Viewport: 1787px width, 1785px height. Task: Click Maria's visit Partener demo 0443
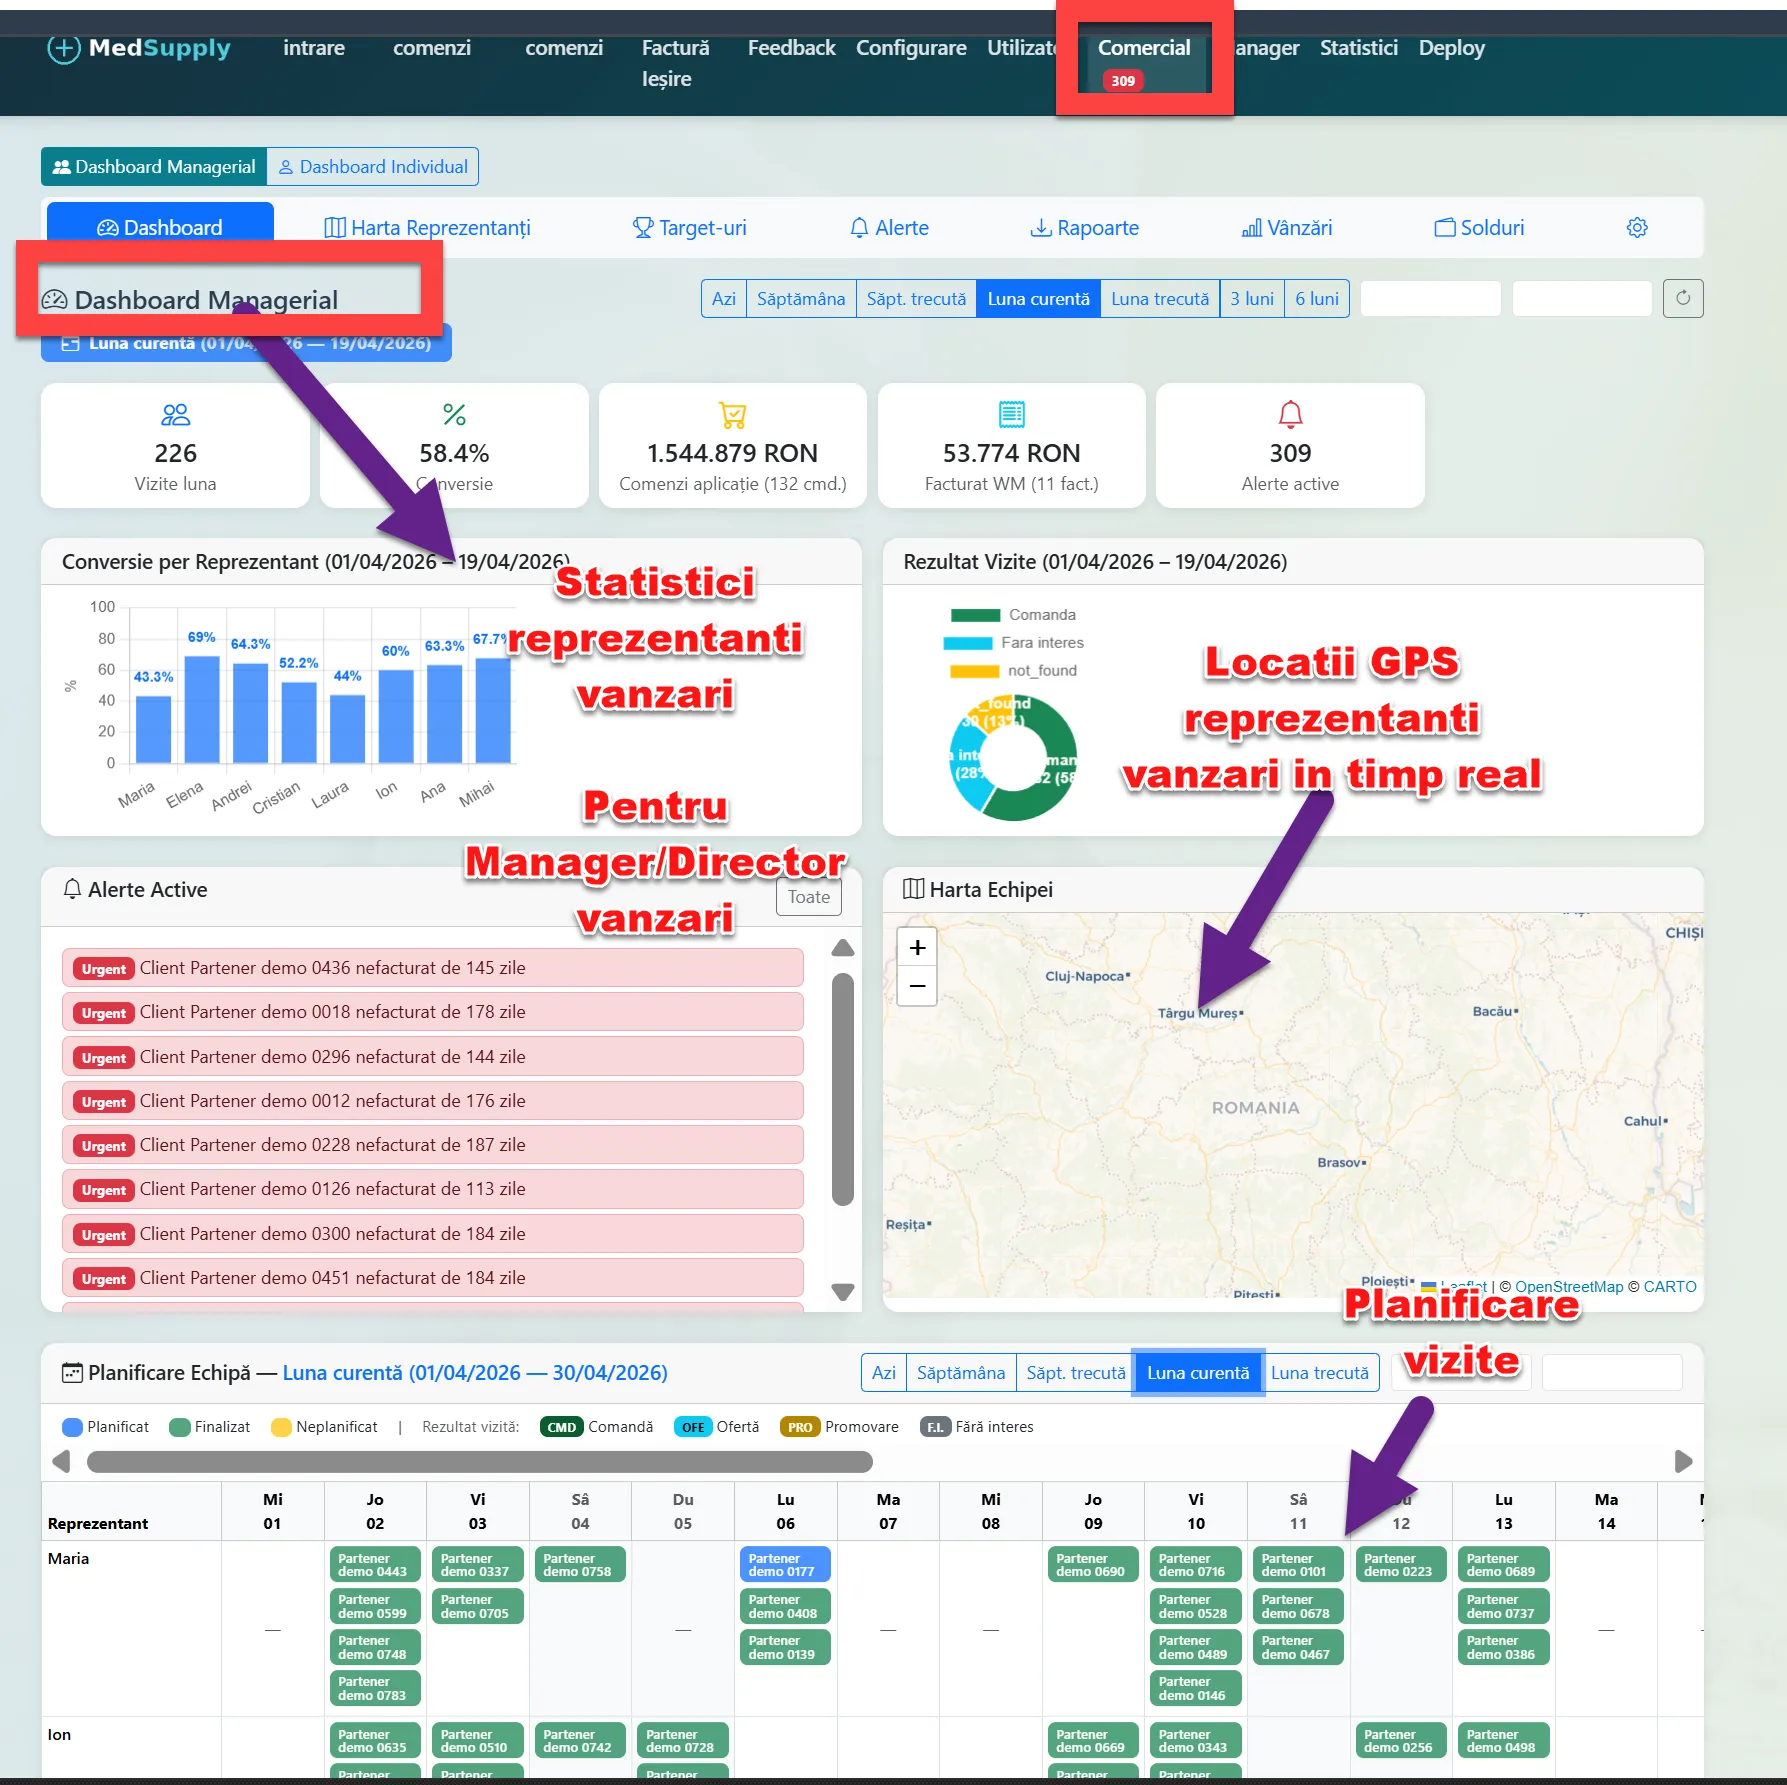point(375,1565)
